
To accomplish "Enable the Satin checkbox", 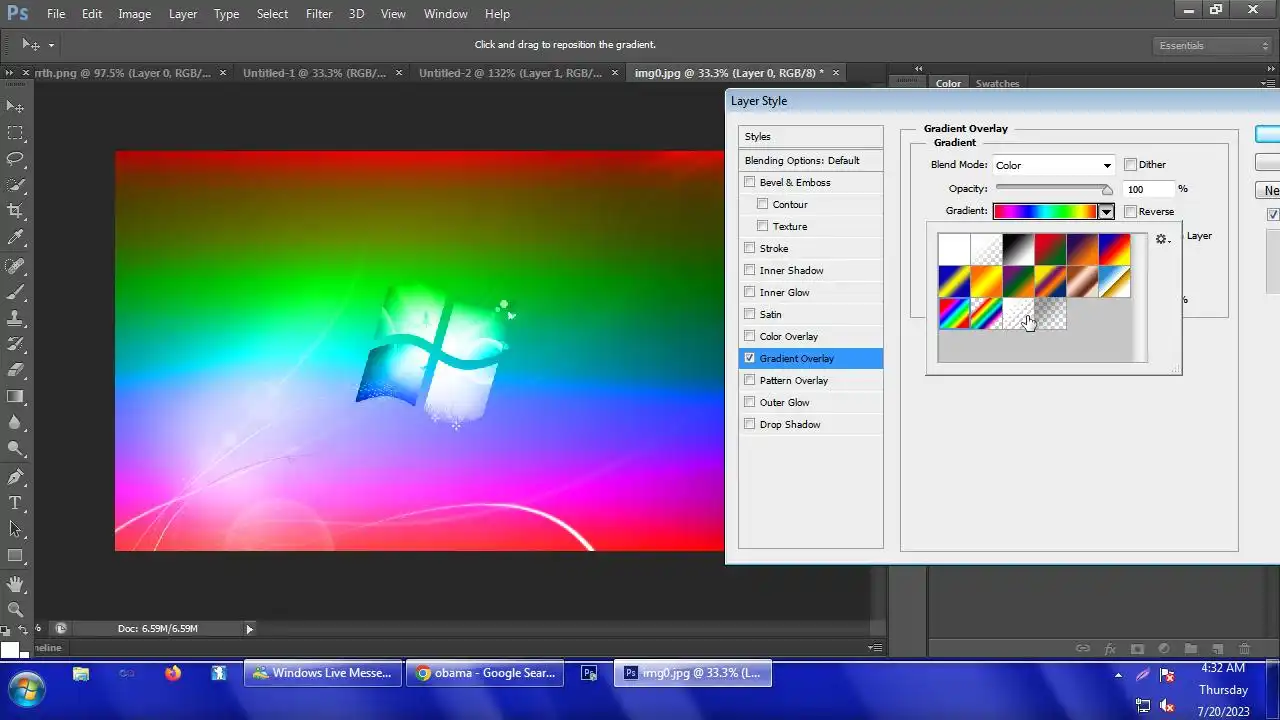I will (x=749, y=314).
